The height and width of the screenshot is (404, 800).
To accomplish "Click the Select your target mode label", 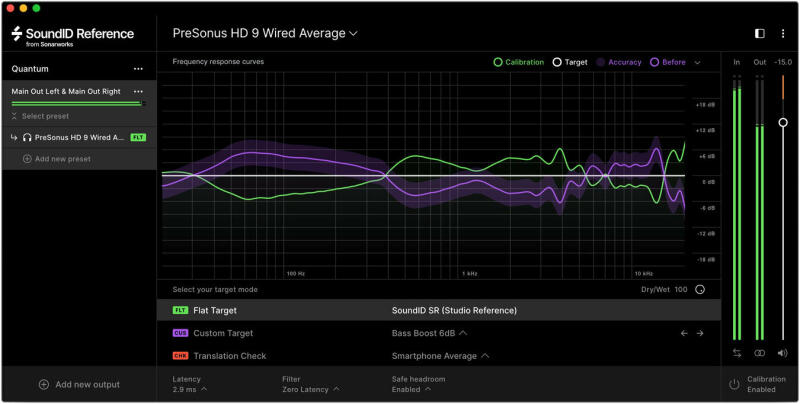I will (215, 290).
